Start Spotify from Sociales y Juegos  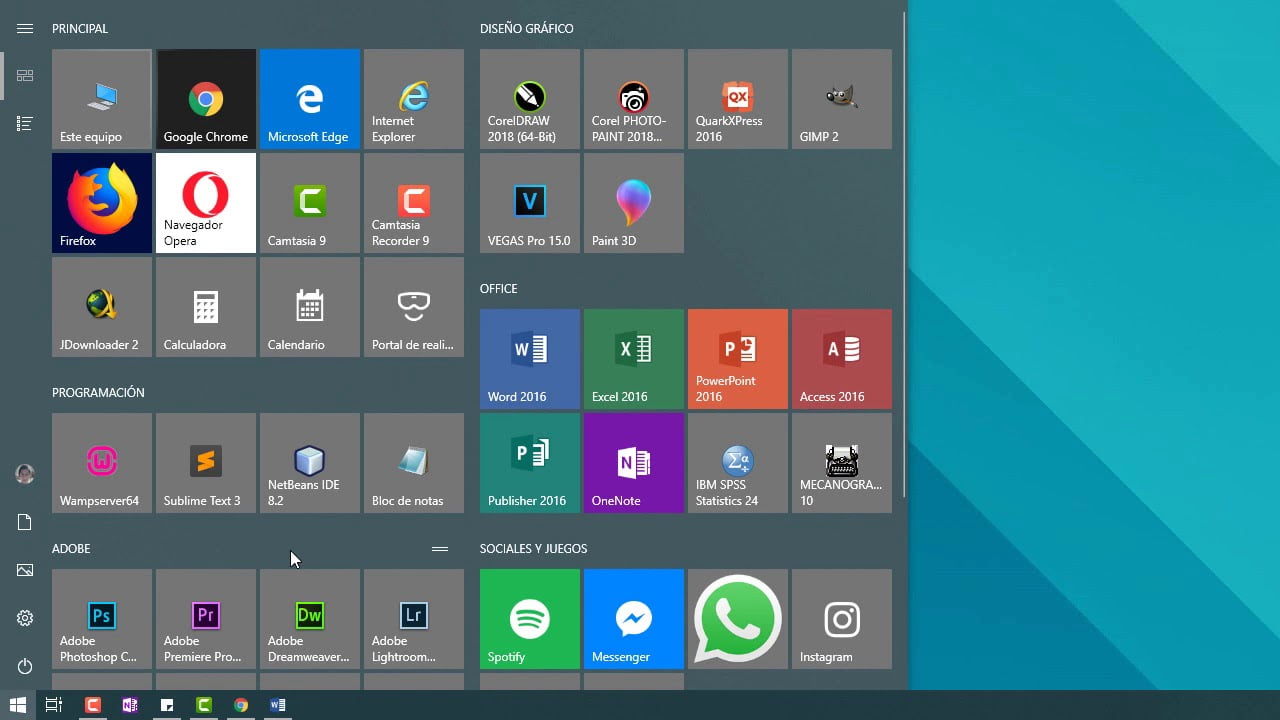pos(529,618)
